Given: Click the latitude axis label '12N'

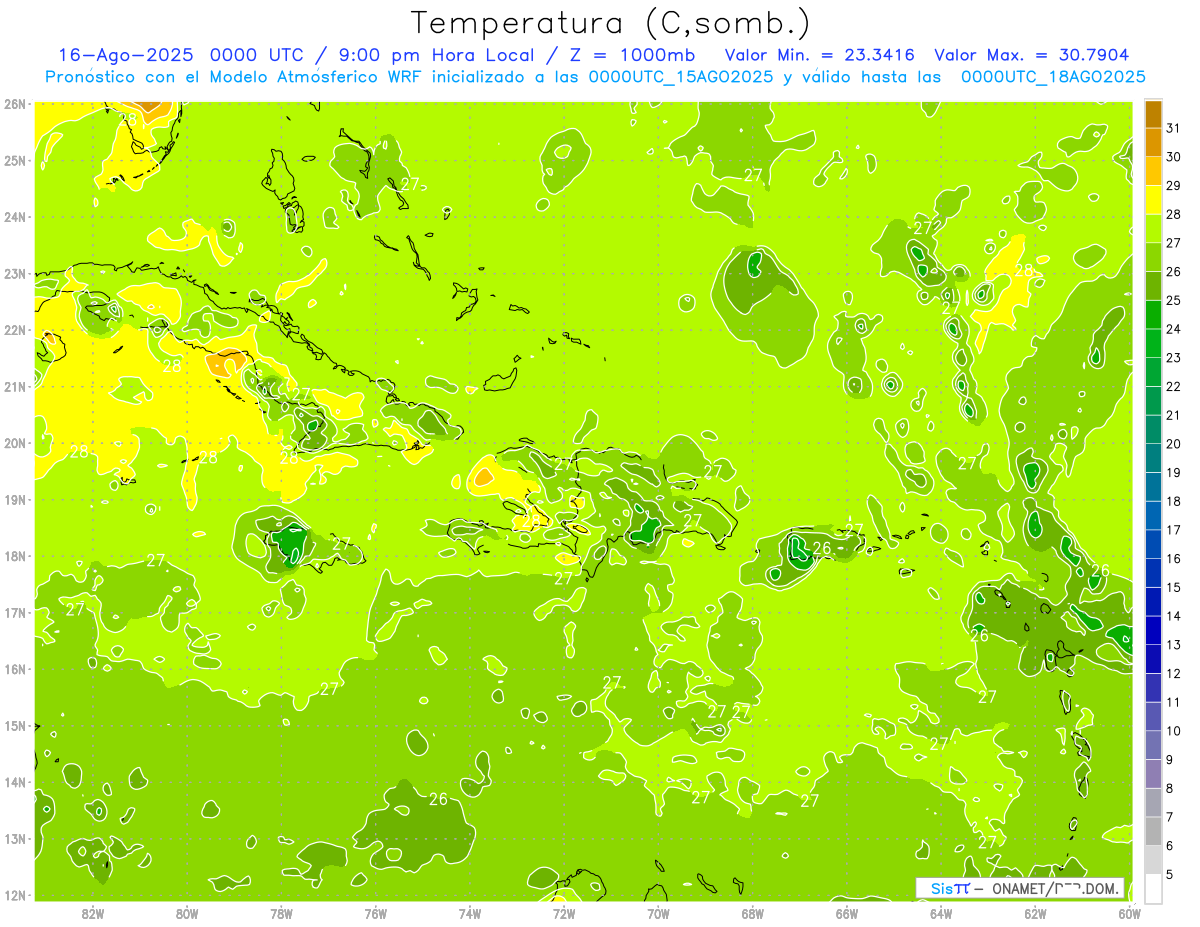Looking at the screenshot, I should tap(15, 895).
